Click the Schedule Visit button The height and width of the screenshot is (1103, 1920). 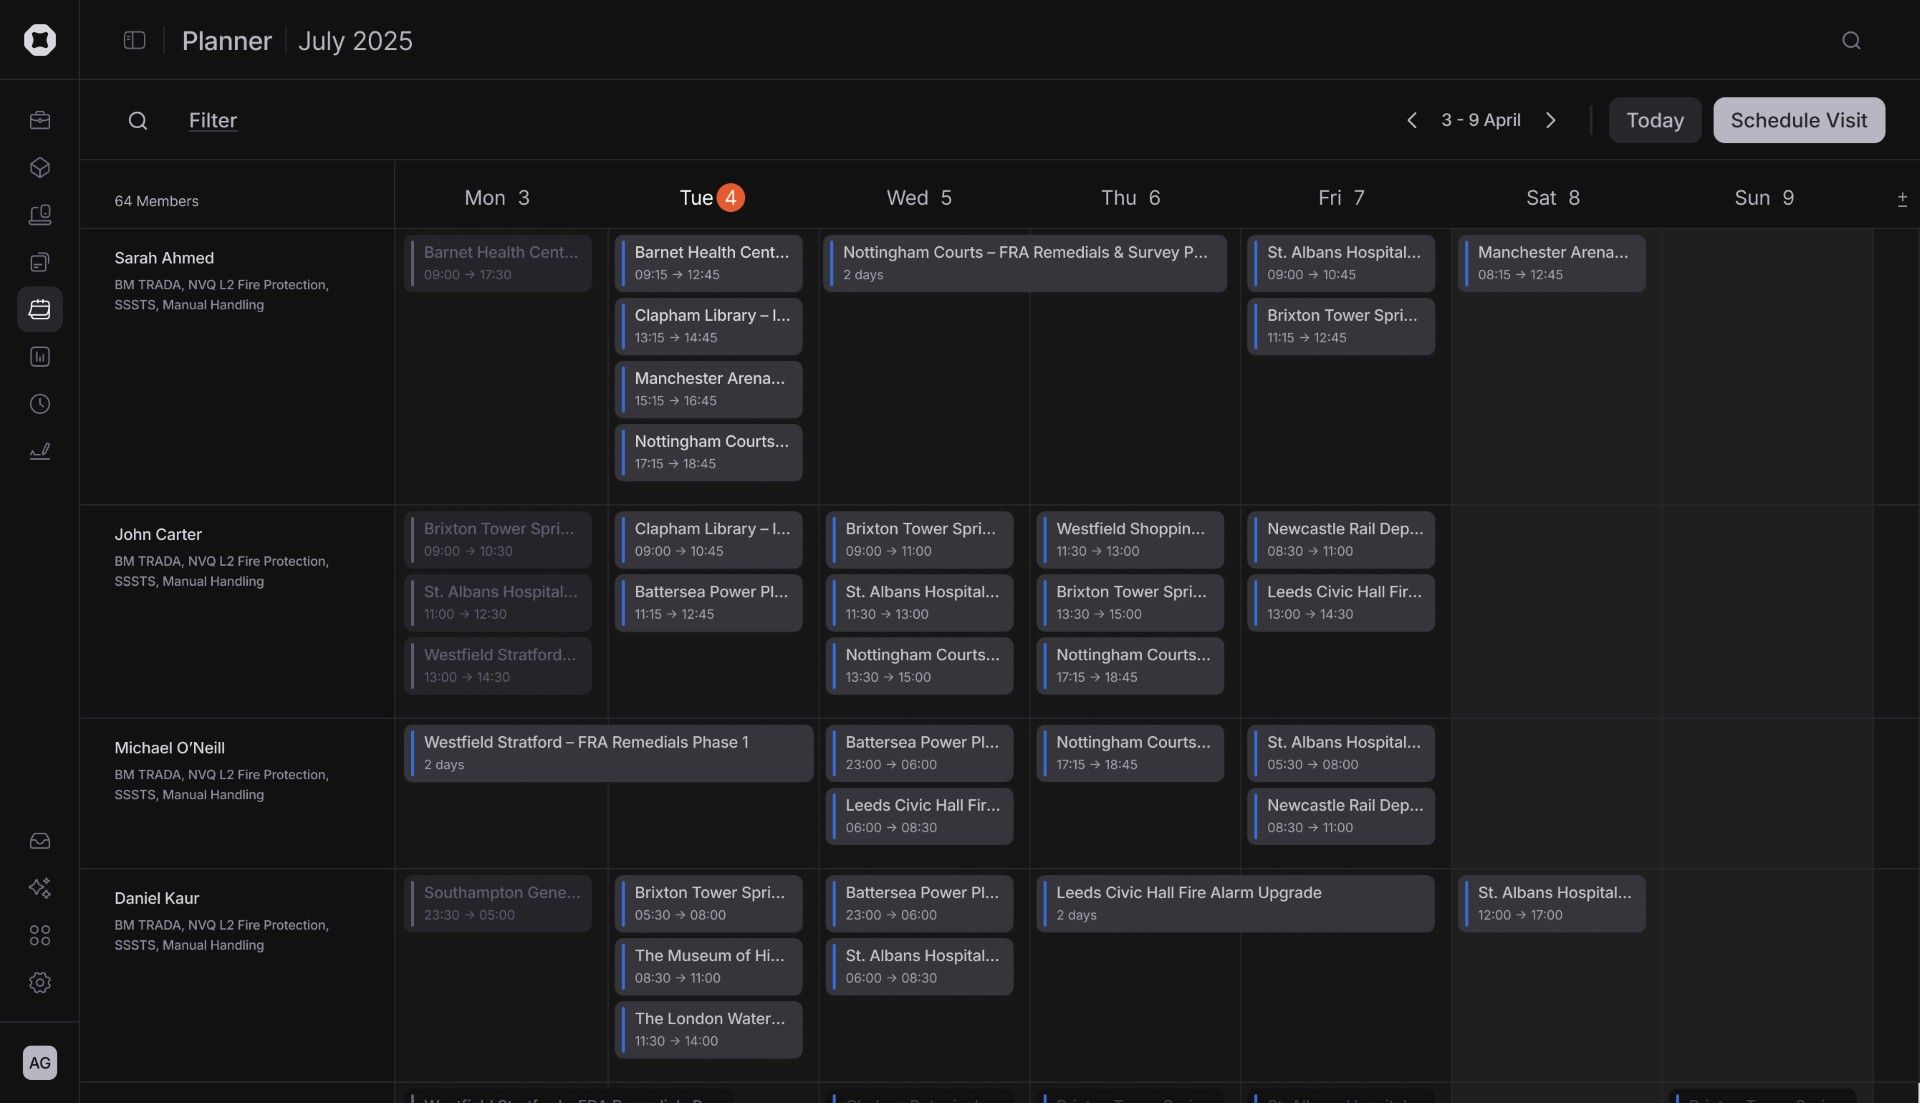click(1799, 120)
